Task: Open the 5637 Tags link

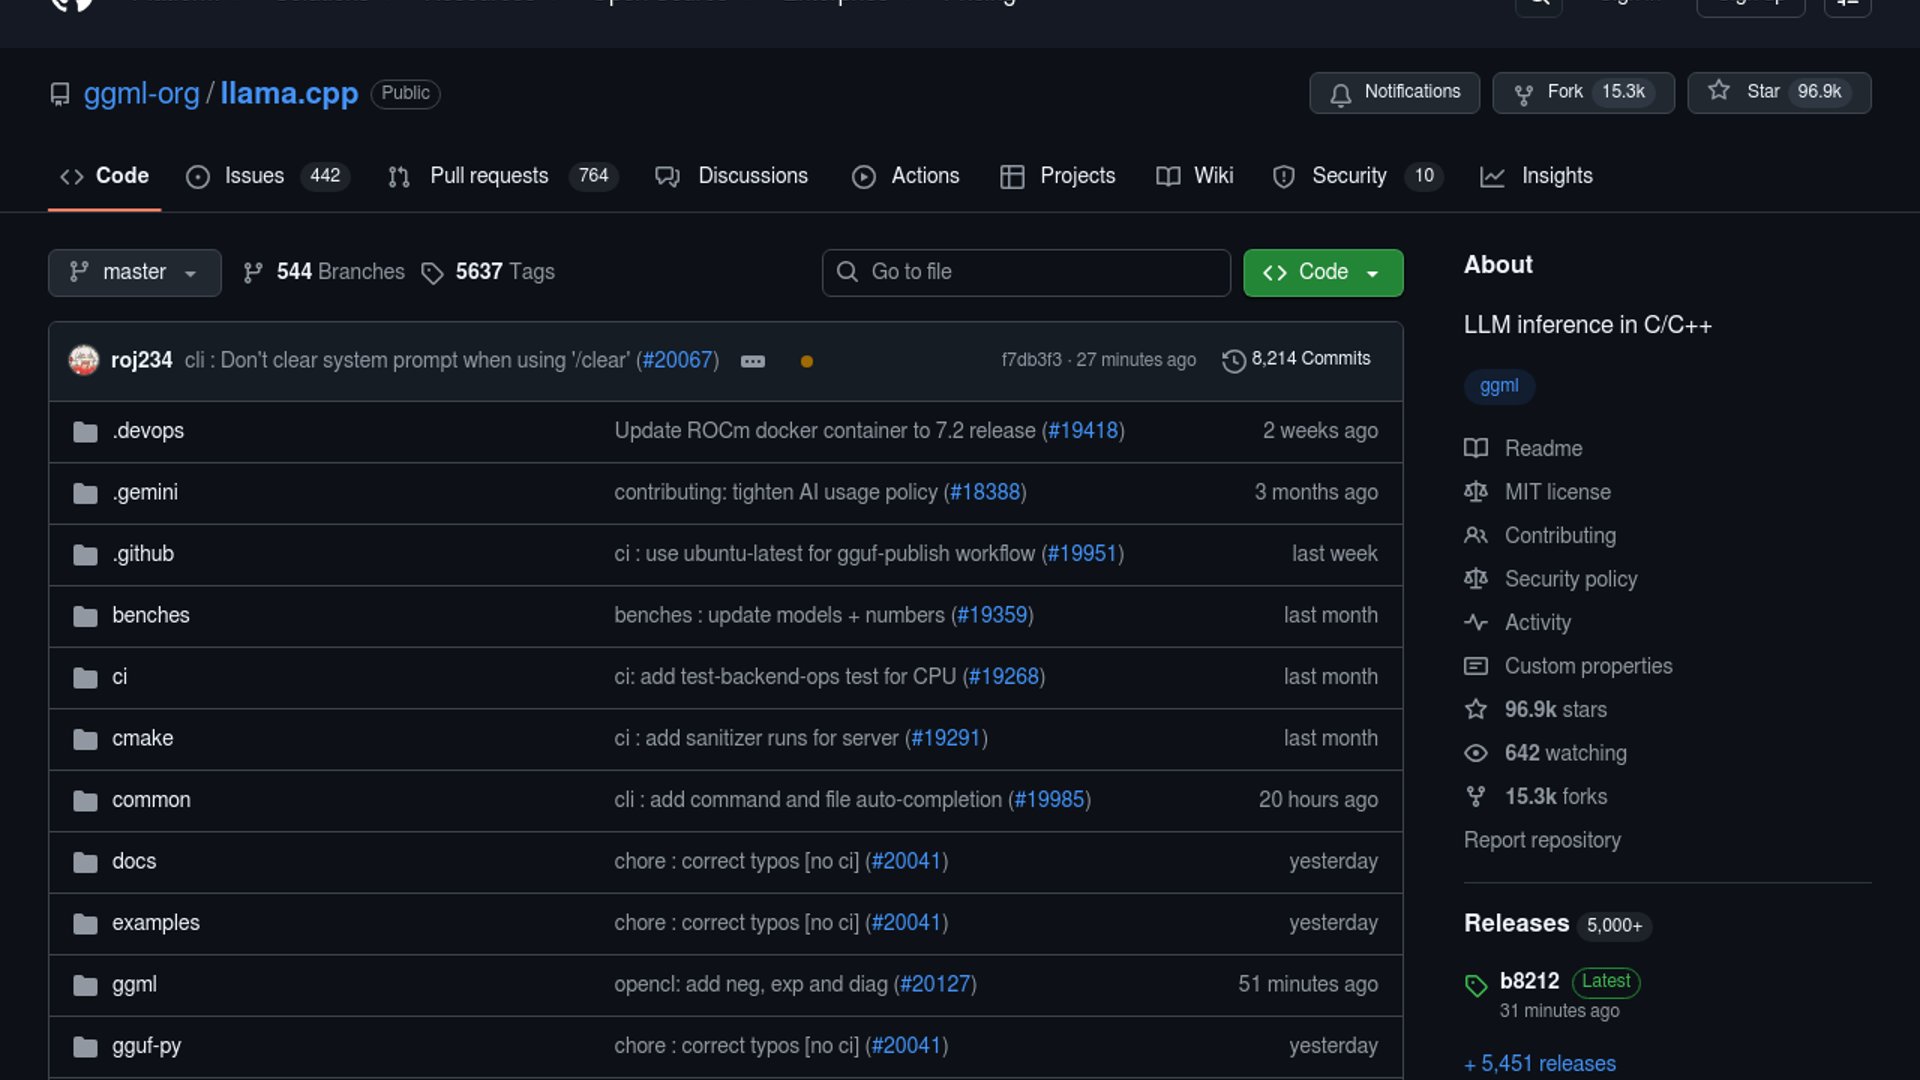Action: [489, 272]
